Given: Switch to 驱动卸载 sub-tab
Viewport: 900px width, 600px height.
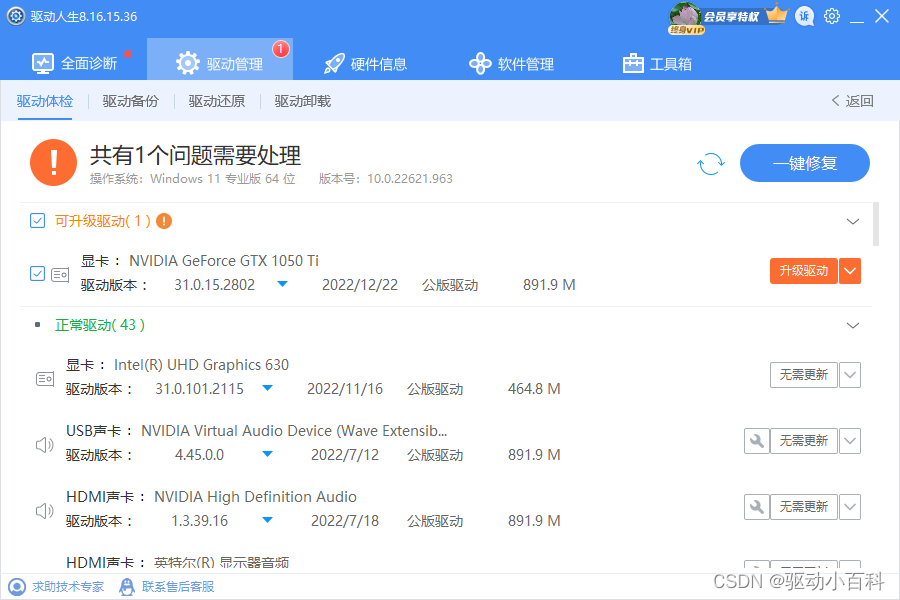Looking at the screenshot, I should pos(302,102).
